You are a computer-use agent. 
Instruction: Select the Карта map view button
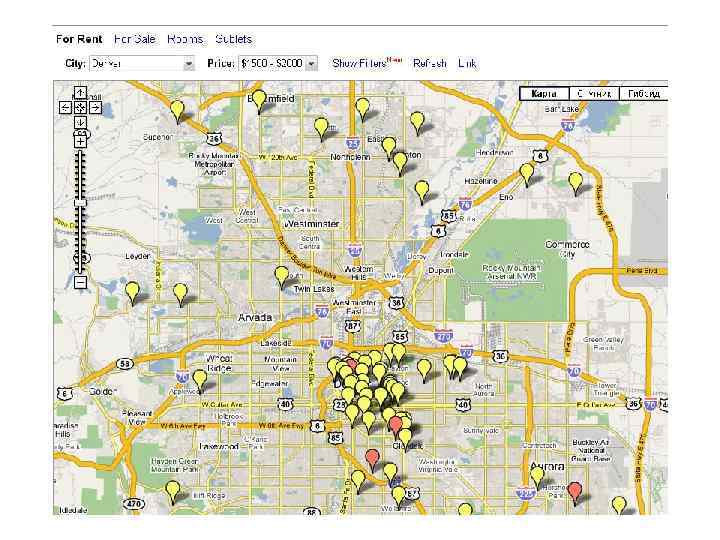tap(544, 94)
